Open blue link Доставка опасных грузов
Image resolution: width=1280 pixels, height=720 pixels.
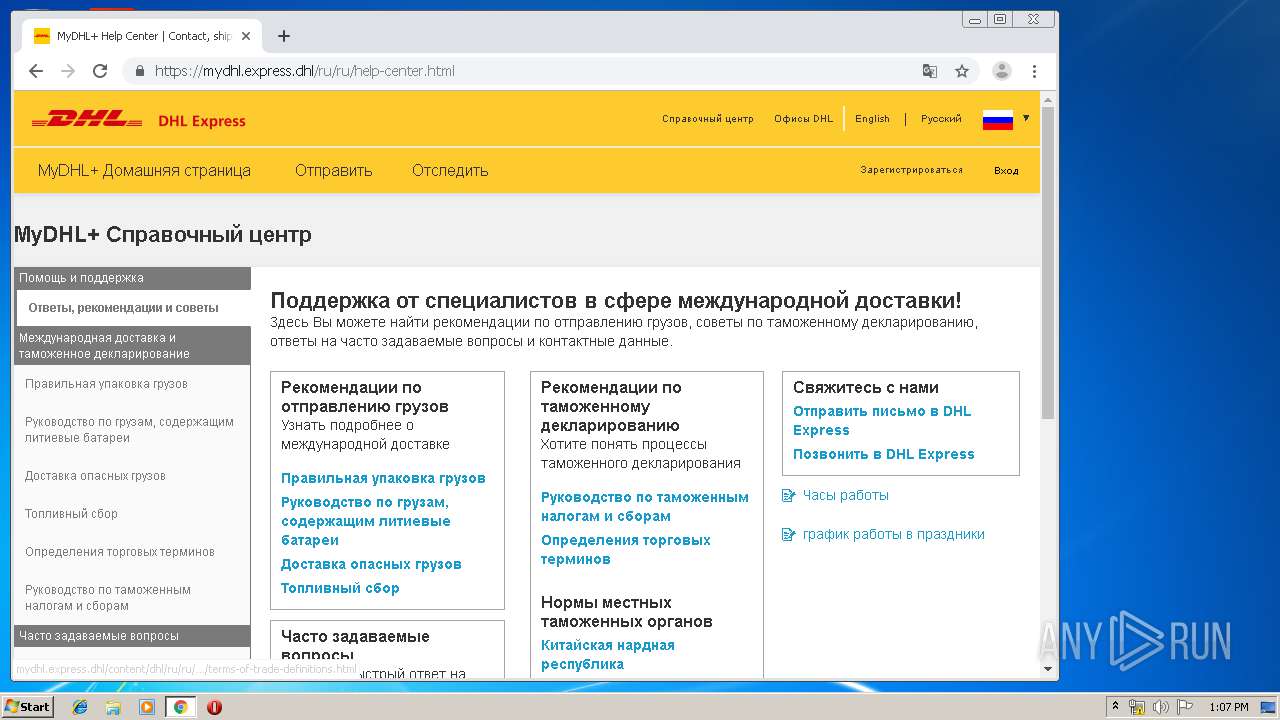(x=371, y=564)
